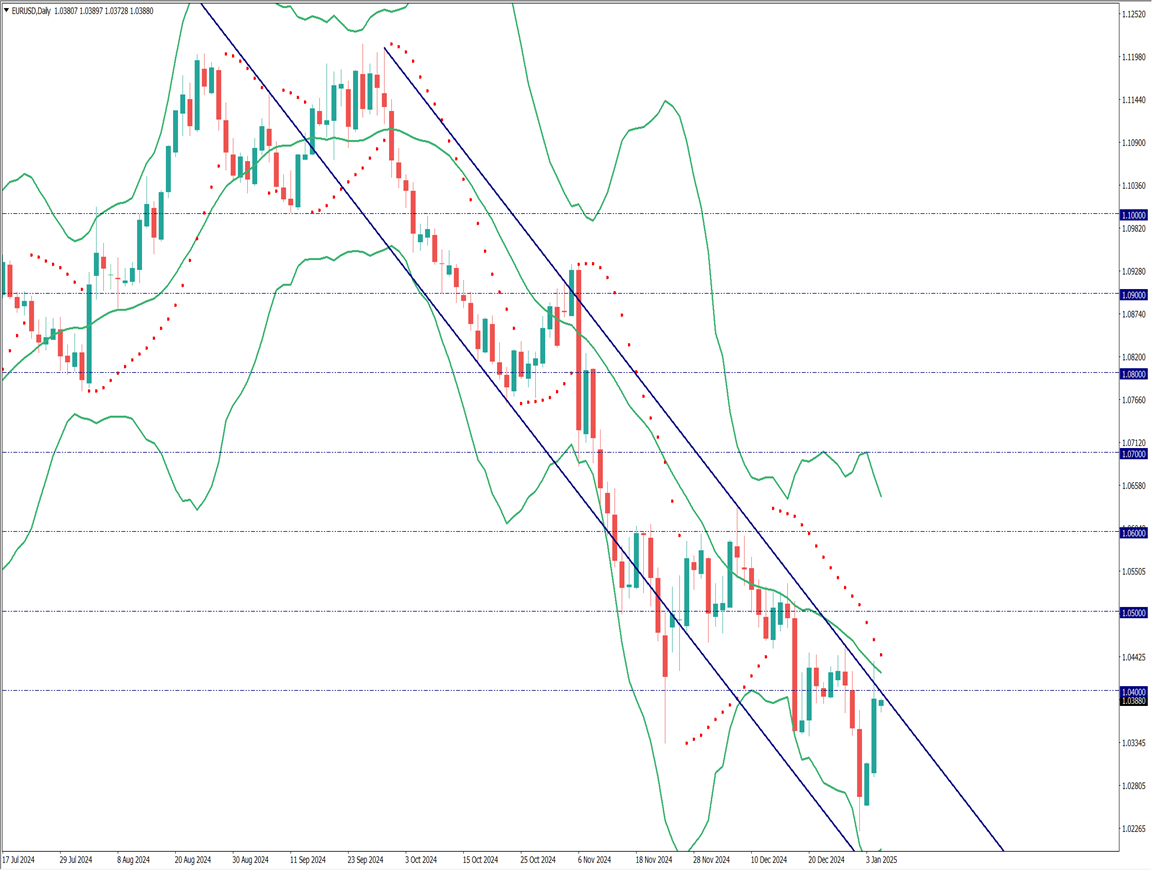Click the 8 Aug 2024 date label

134,859
